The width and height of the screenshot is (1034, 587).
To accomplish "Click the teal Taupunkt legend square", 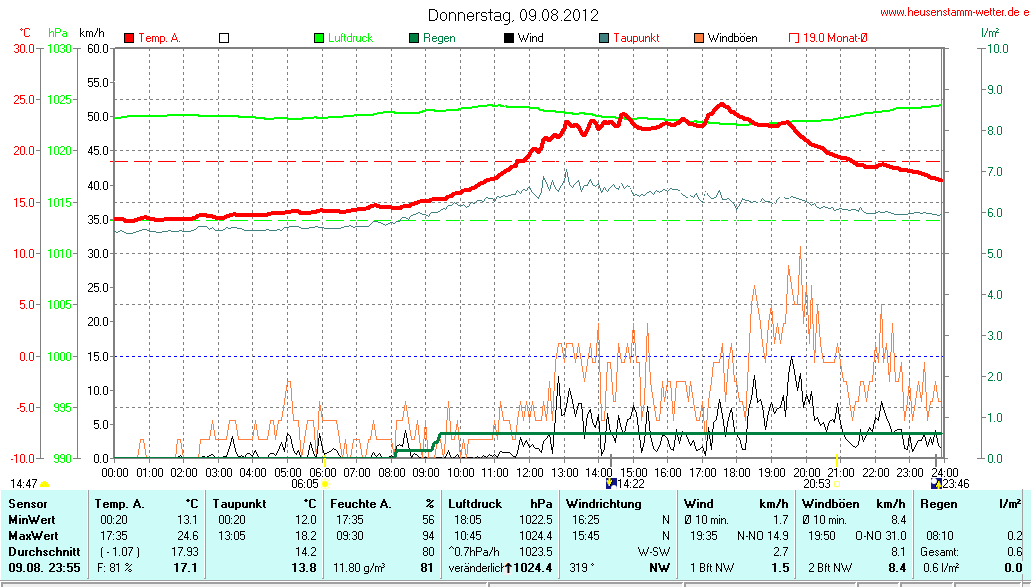I will (x=604, y=38).
